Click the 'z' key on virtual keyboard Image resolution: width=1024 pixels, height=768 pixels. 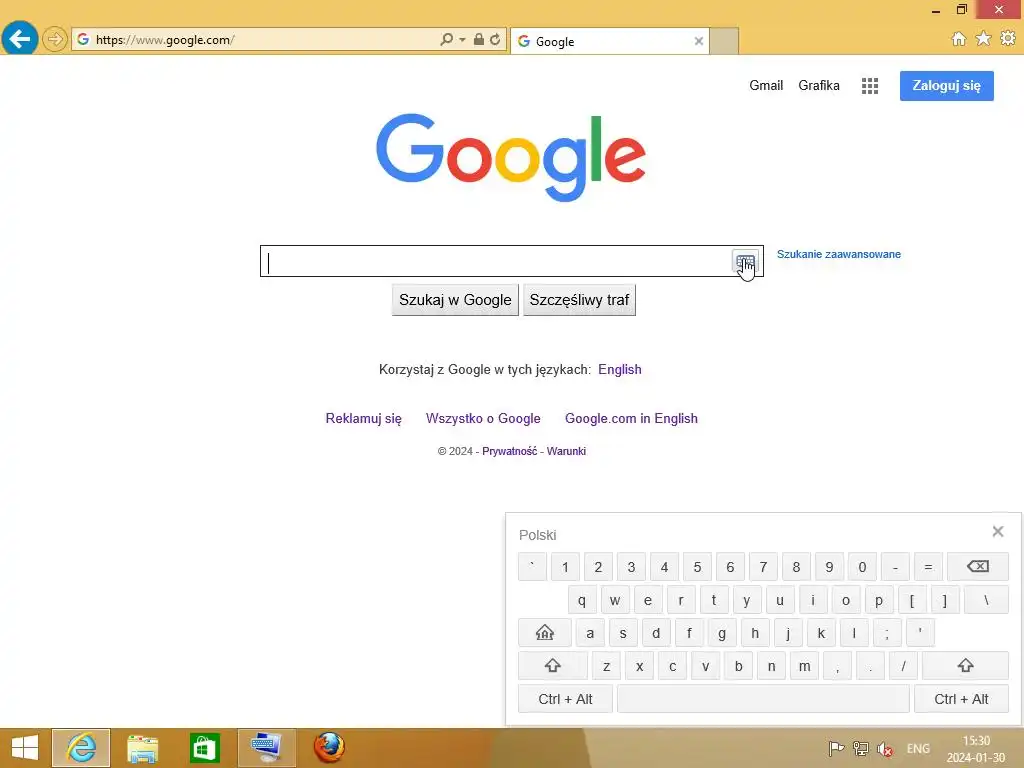click(607, 666)
